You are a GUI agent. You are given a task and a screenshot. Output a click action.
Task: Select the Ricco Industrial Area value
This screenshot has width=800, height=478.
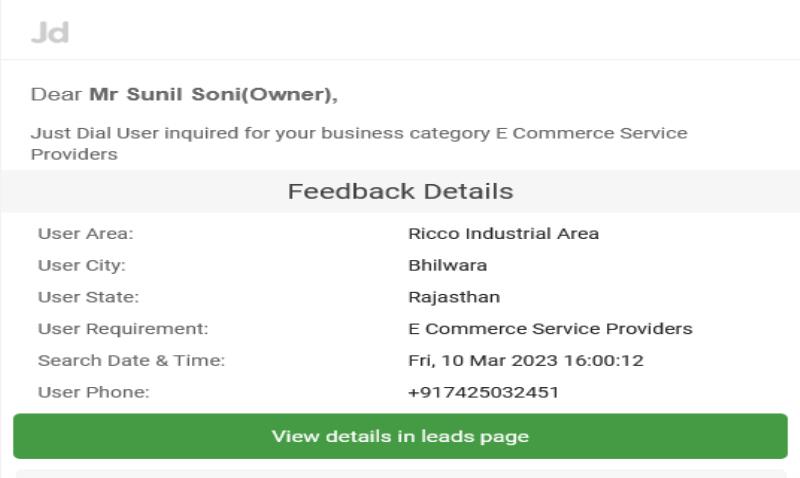tap(504, 234)
